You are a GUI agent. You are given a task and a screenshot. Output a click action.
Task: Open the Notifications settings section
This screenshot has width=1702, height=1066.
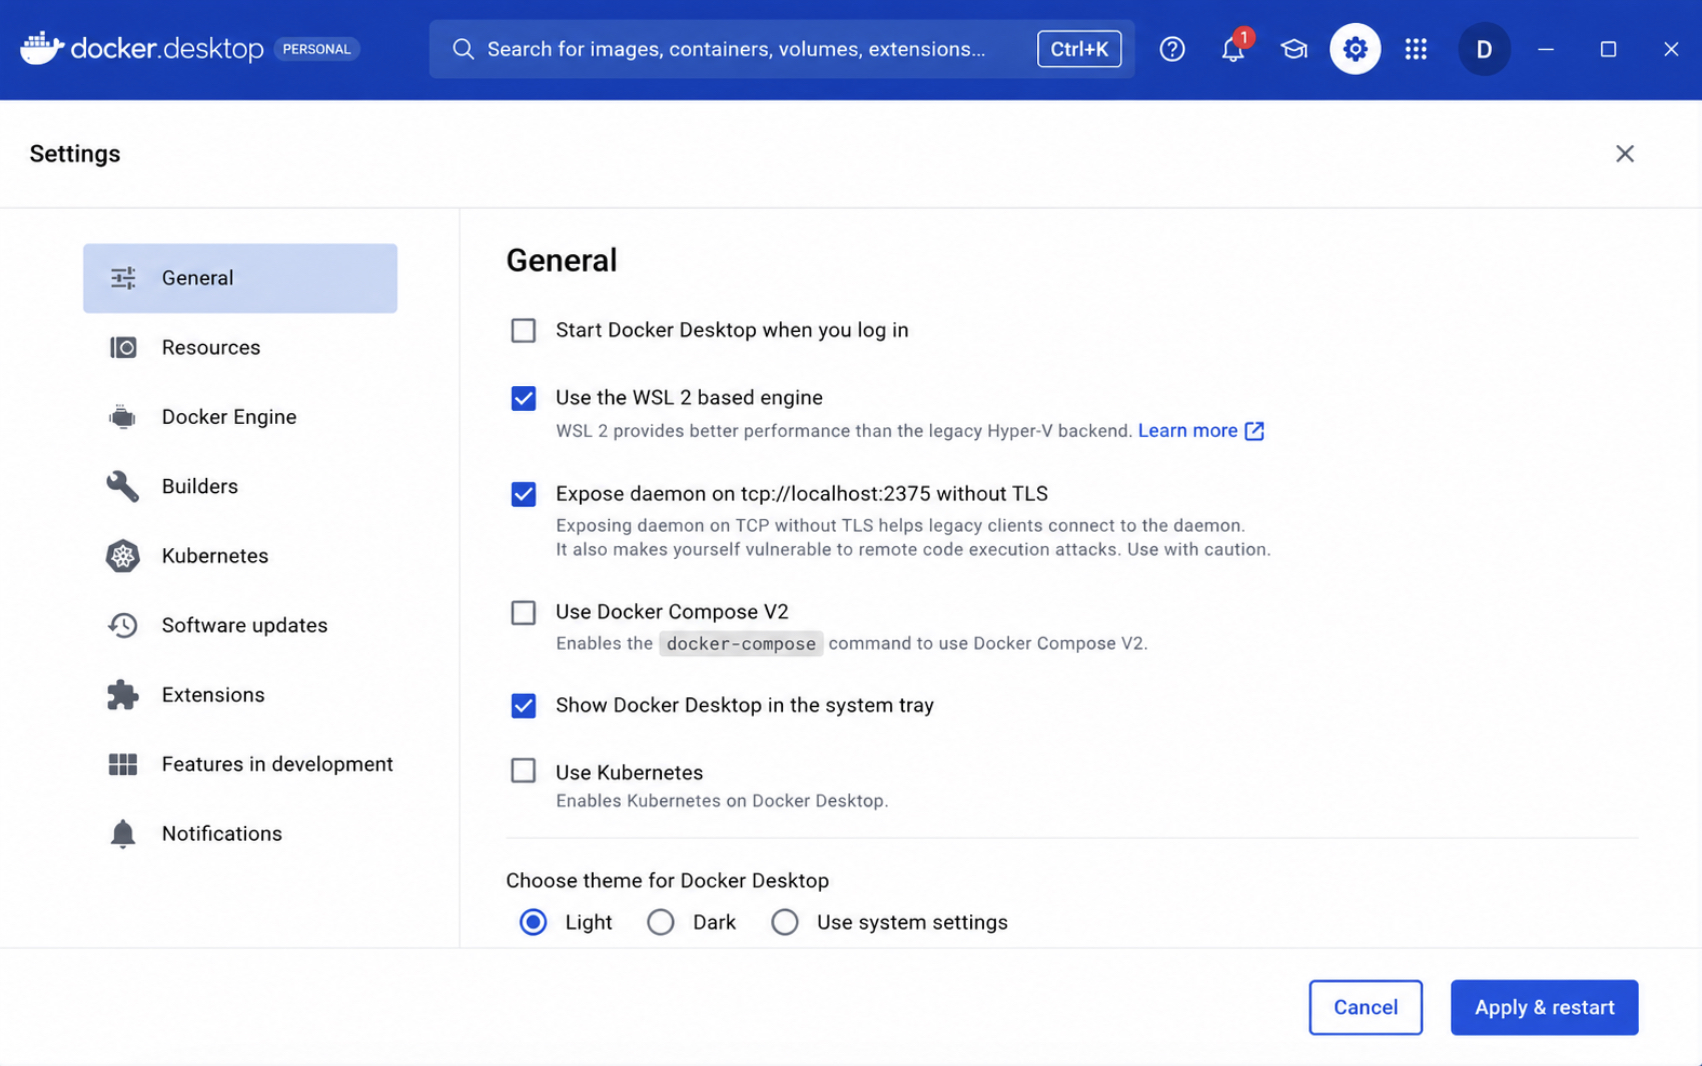[240, 834]
